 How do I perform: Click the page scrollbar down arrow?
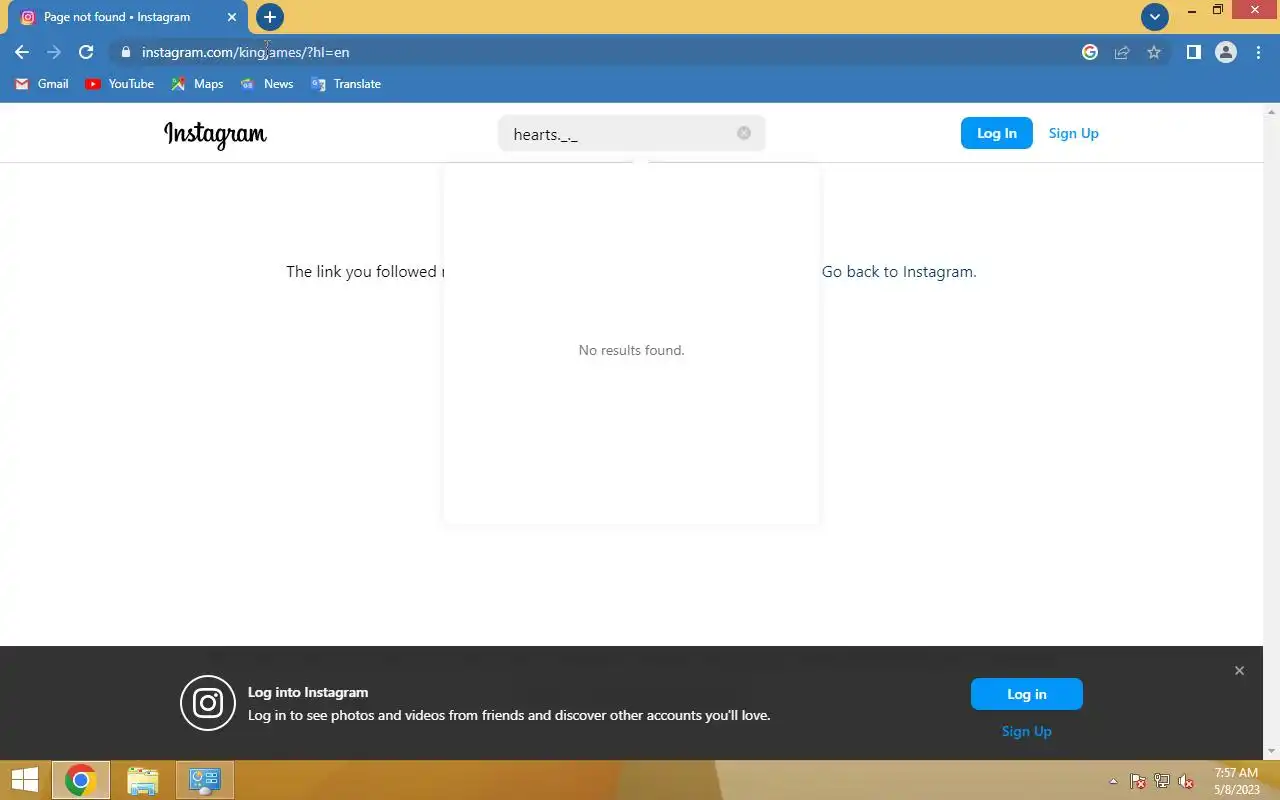1272,751
